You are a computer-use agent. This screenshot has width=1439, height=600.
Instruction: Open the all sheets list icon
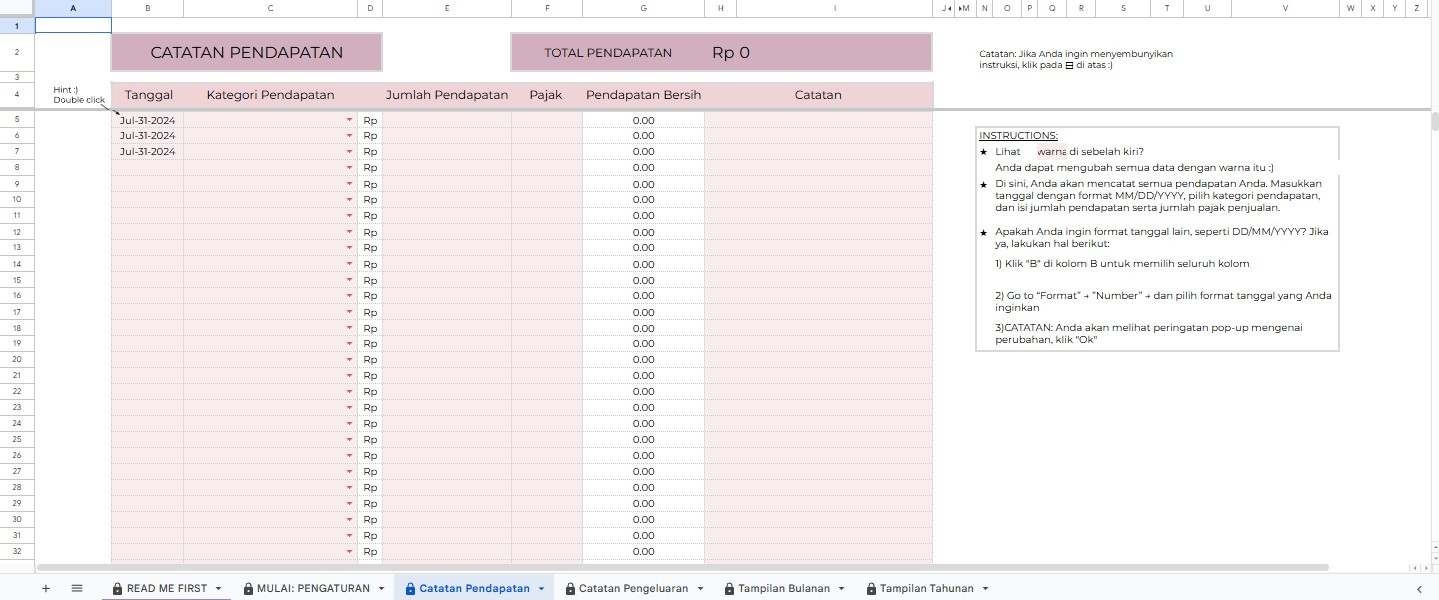[x=77, y=589]
